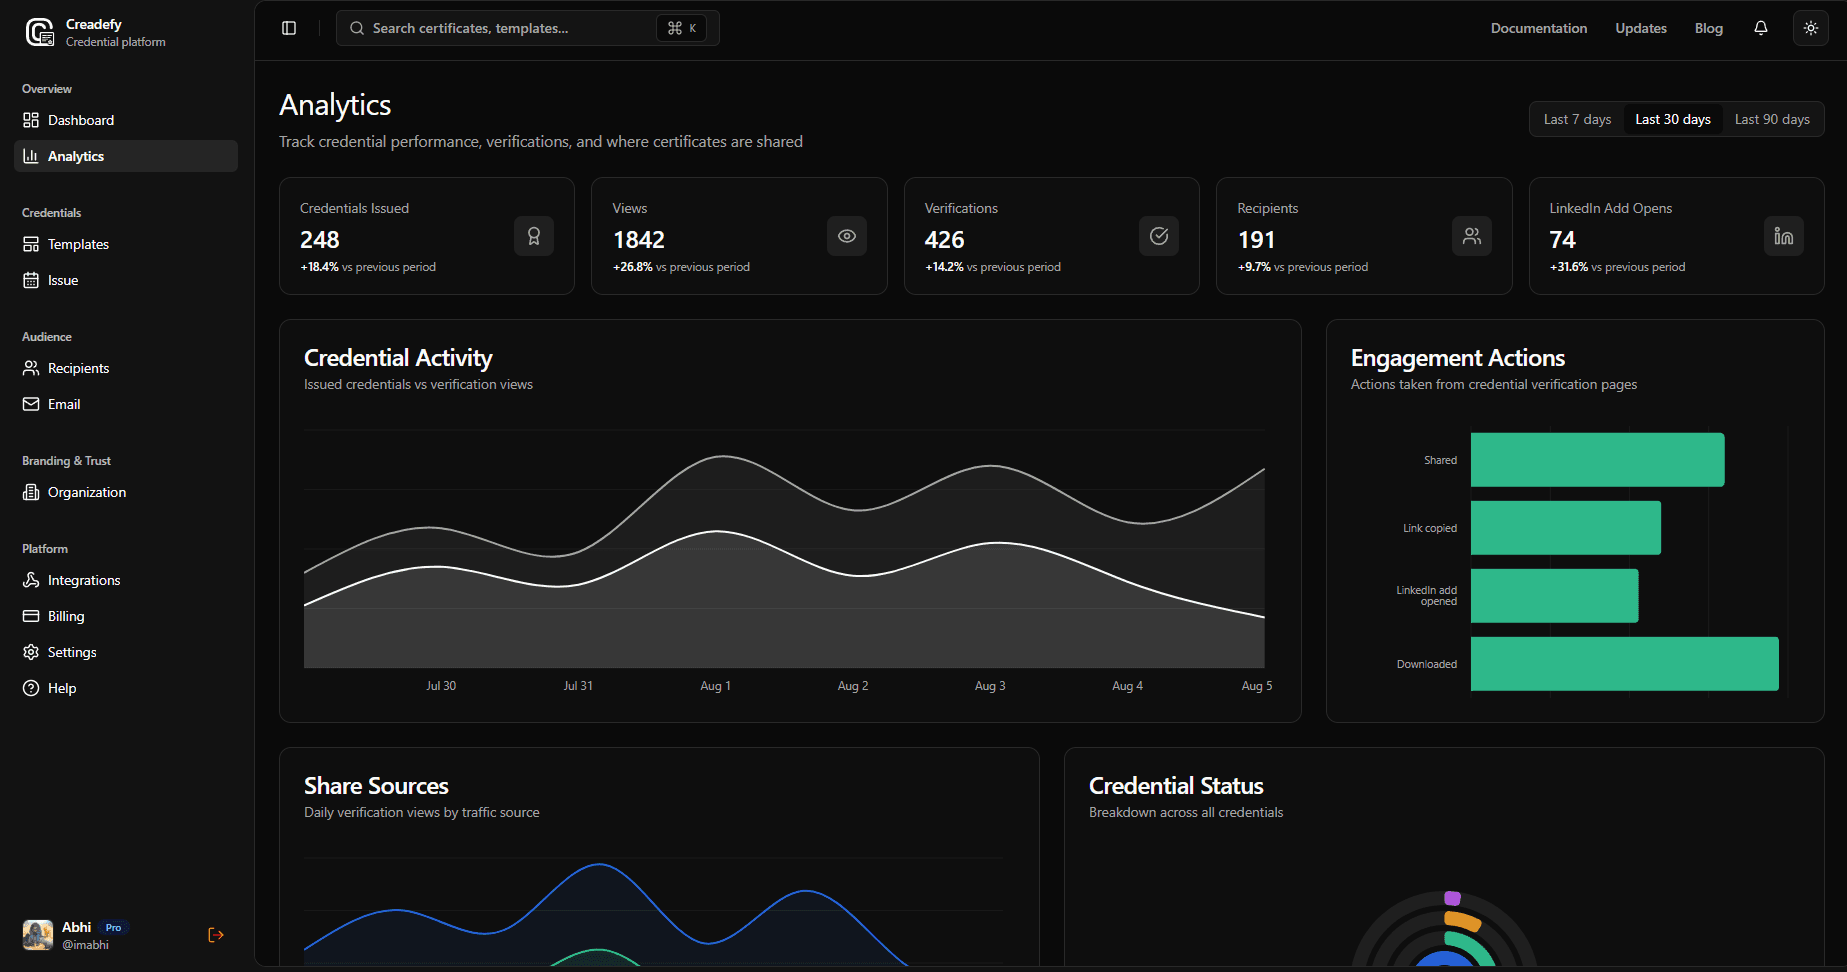
Task: Click the ⌘K shortcut badge
Action: (x=682, y=28)
